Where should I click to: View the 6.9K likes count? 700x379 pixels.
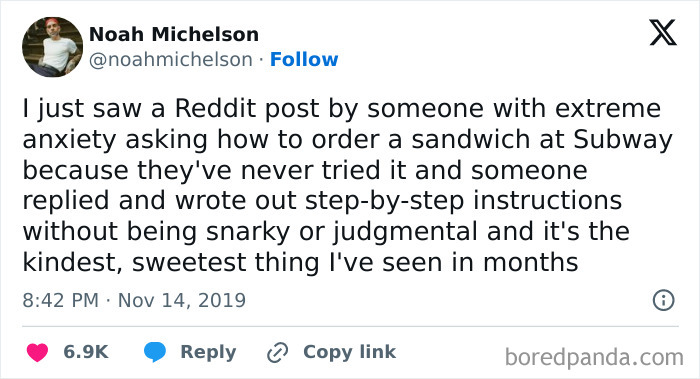[x=86, y=352]
